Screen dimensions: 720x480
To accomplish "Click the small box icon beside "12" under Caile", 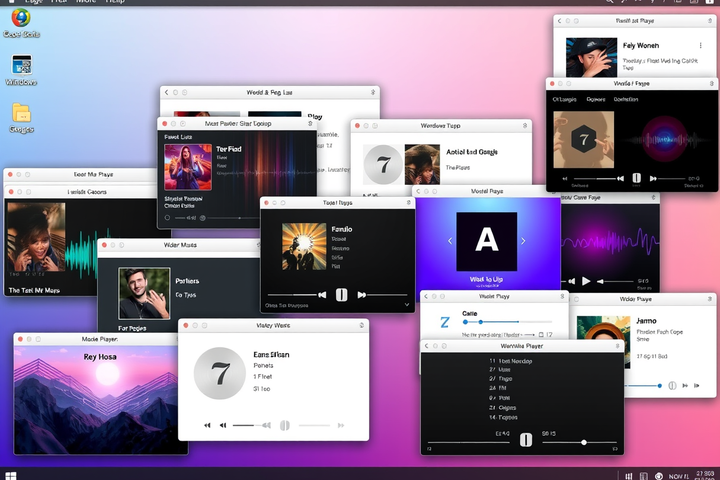I will [x=541, y=335].
